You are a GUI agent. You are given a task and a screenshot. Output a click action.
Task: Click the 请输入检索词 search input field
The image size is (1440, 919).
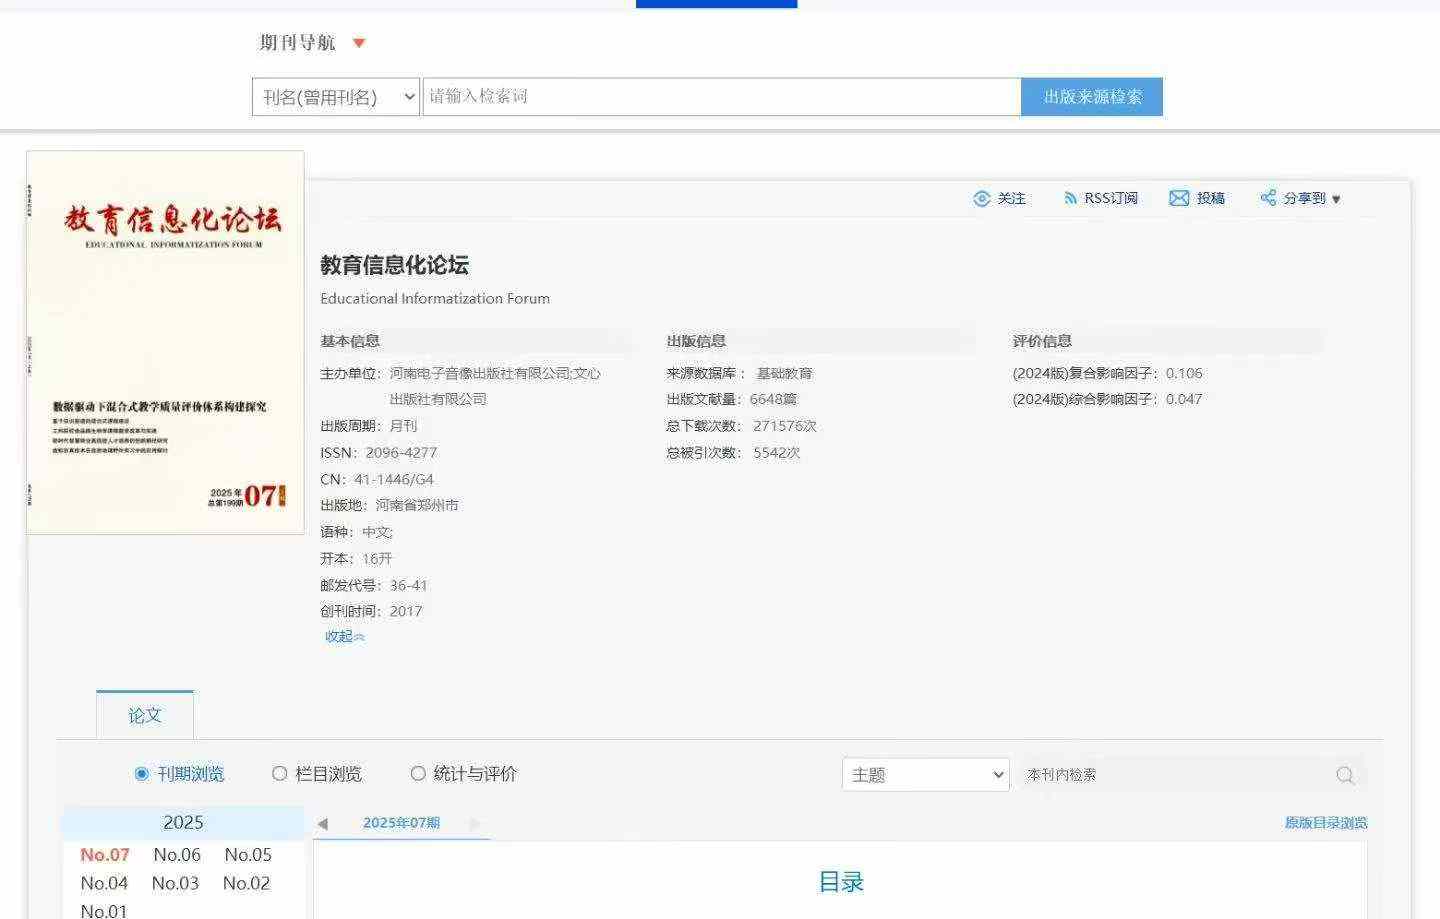[x=720, y=97]
